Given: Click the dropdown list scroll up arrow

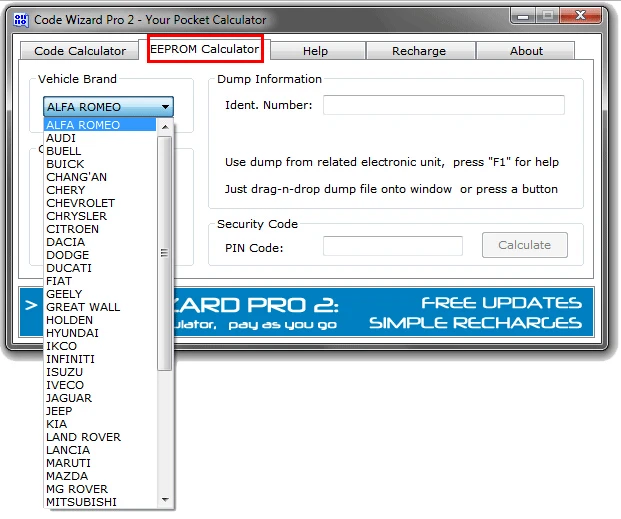Looking at the screenshot, I should pyautogui.click(x=165, y=127).
